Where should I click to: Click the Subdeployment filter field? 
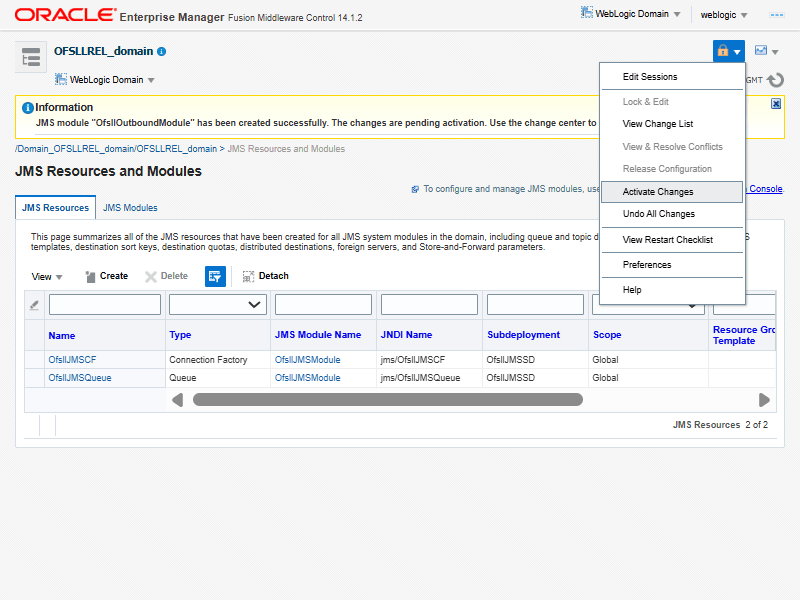click(535, 305)
